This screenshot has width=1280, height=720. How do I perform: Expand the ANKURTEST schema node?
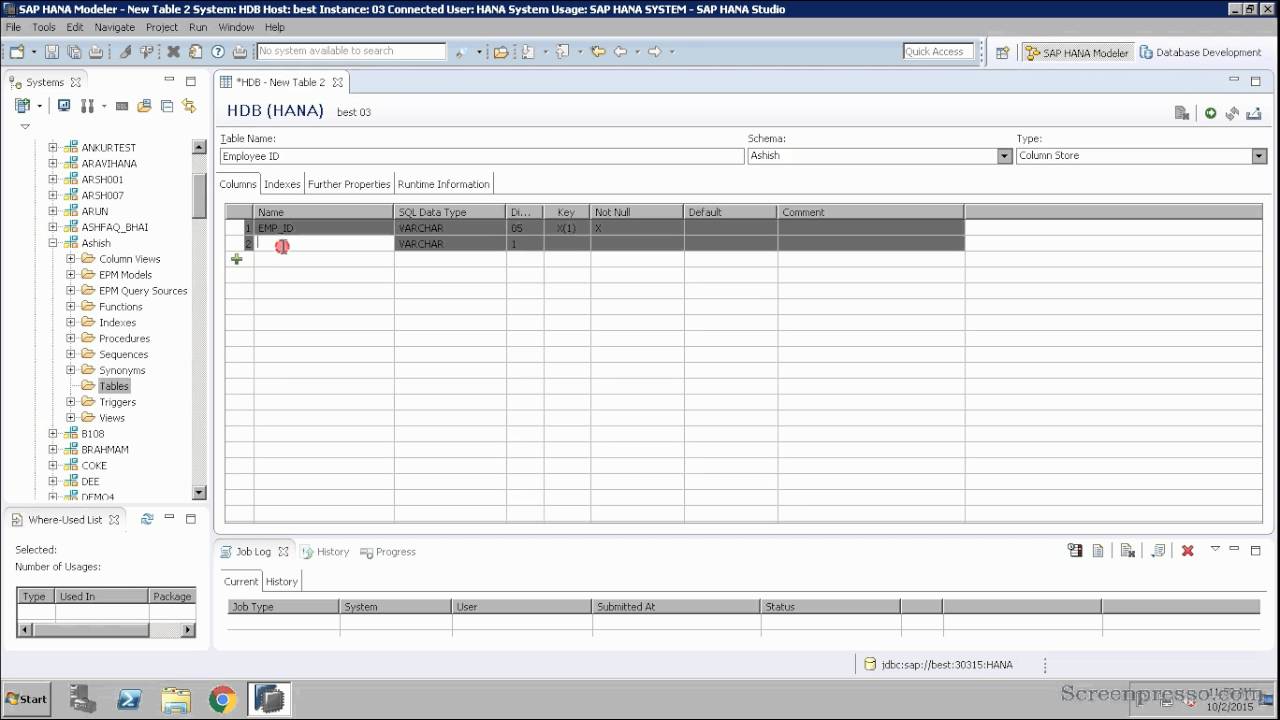tap(53, 148)
